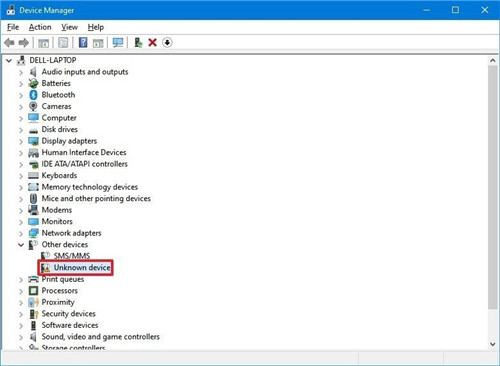Collapse the DELL-LAPTOP root node
This screenshot has height=366, width=500.
9,61
